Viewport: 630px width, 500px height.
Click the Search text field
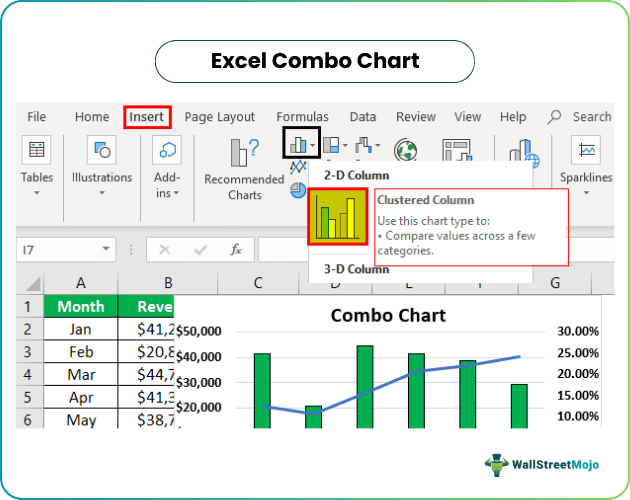coord(592,117)
